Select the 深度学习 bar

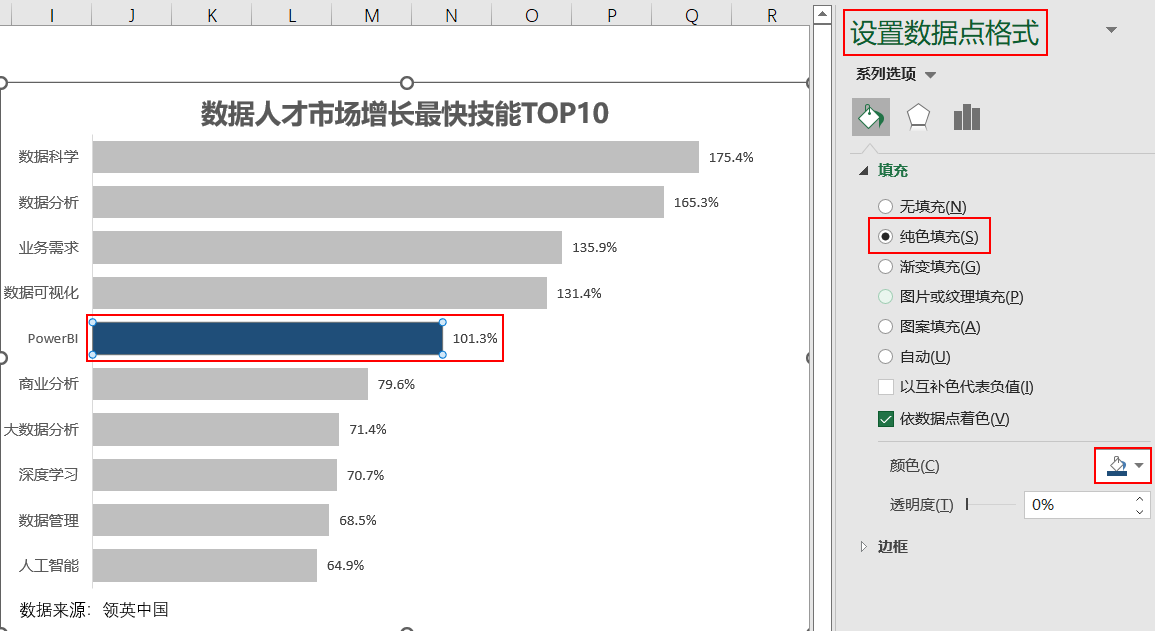tap(214, 475)
